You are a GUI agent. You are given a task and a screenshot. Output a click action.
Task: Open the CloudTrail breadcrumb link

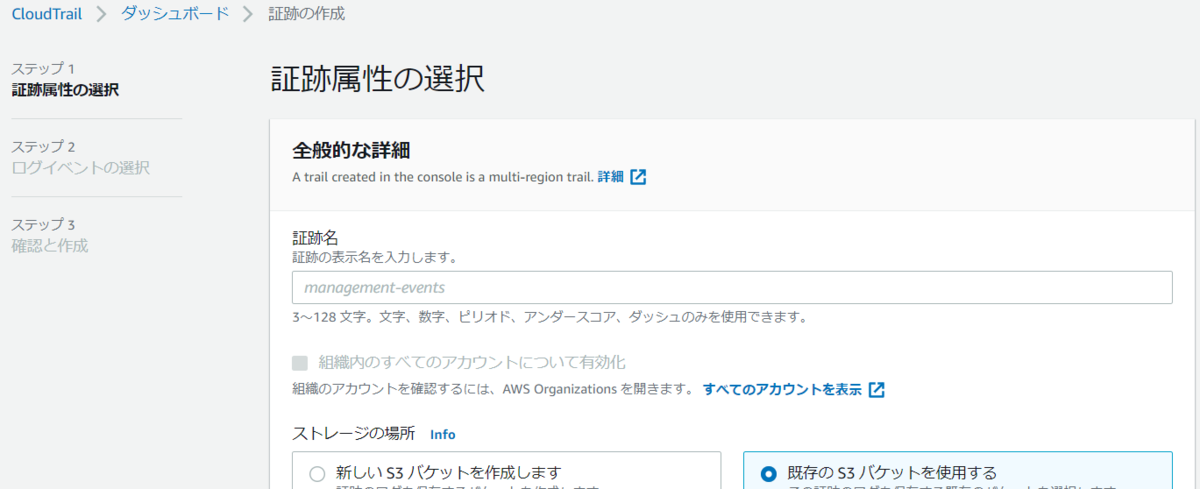pyautogui.click(x=47, y=14)
